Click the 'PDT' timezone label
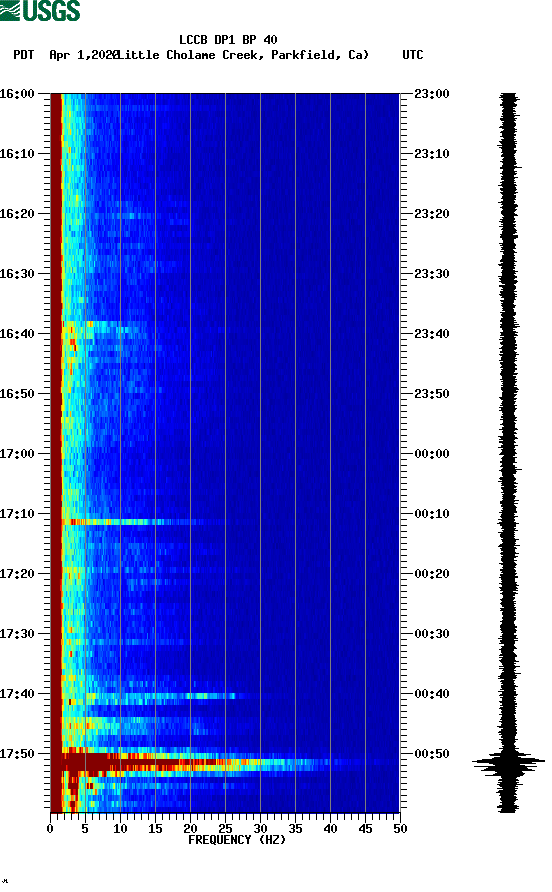Screen dimensions: 552x892 23,55
